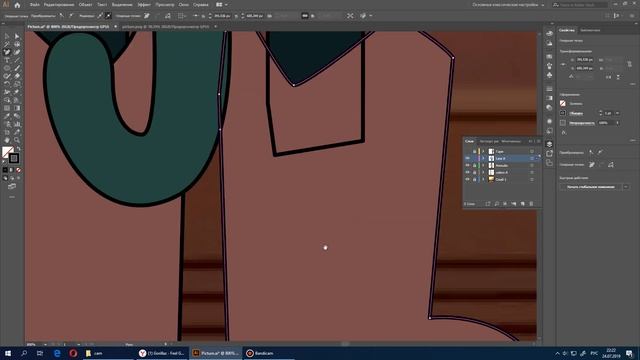Select the Pen tool

coord(7,52)
